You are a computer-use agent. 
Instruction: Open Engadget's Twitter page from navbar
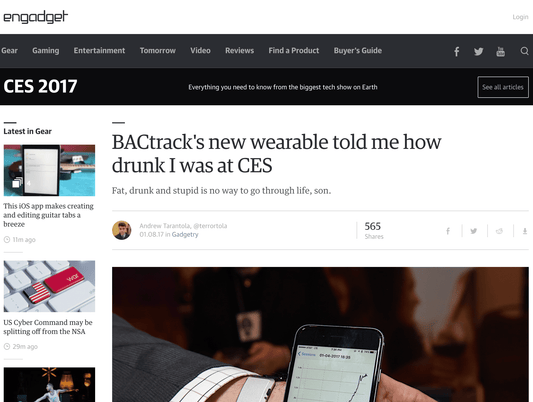coord(479,51)
